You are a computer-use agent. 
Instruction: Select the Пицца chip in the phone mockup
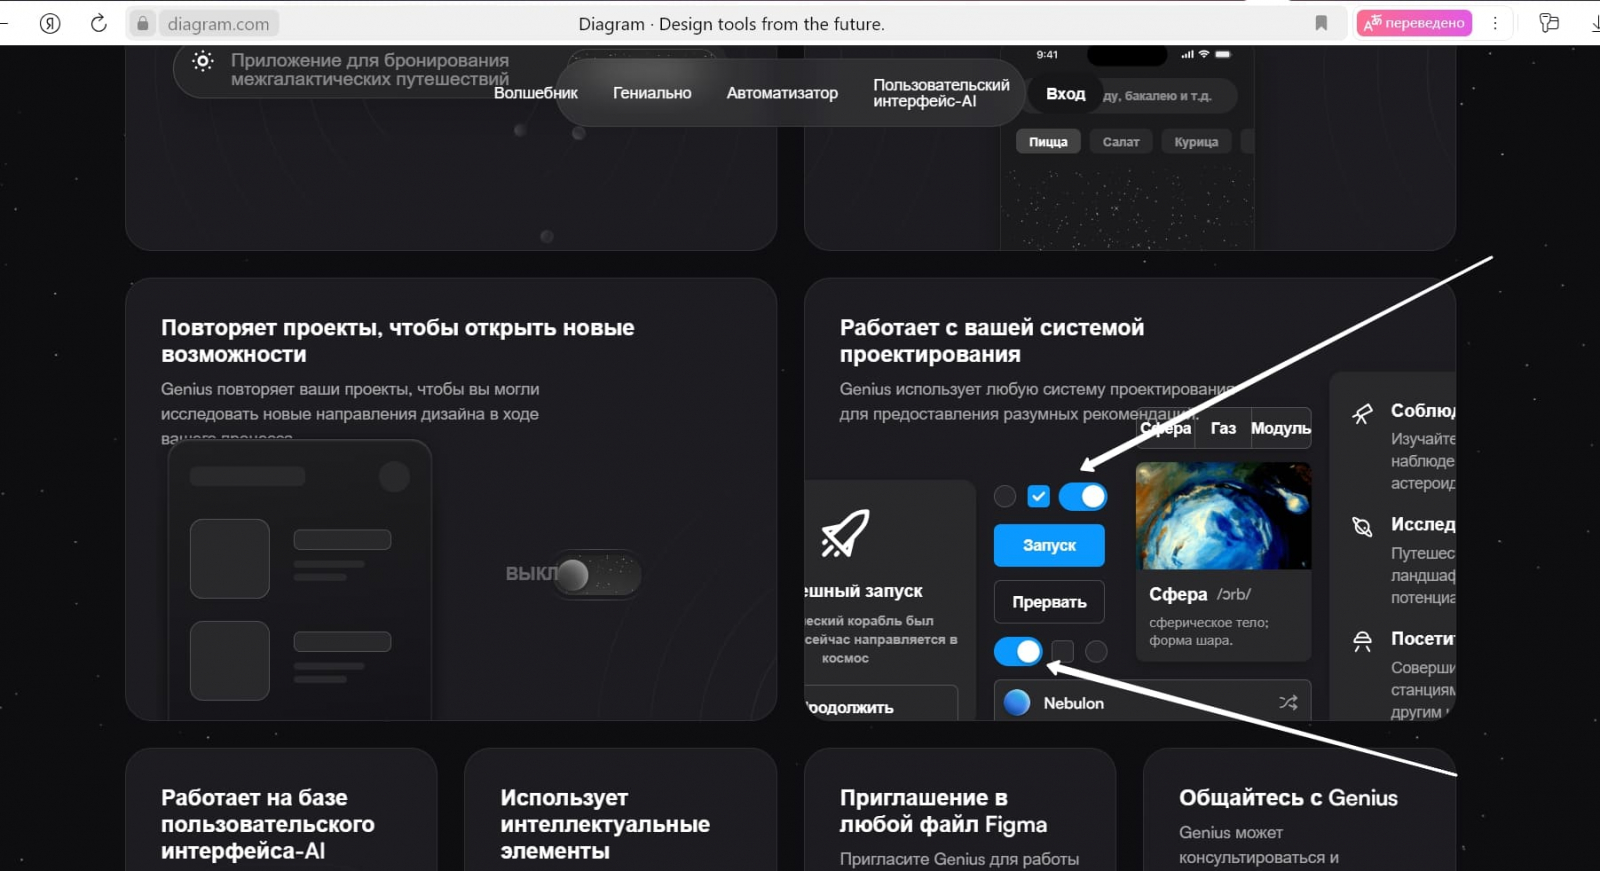[1048, 142]
